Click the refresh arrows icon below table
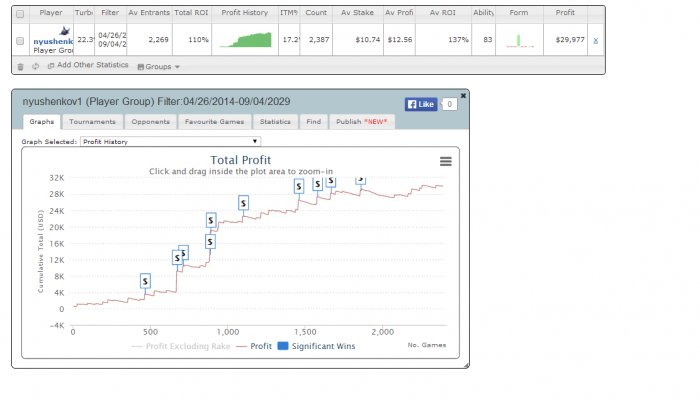The height and width of the screenshot is (400, 700). (36, 67)
